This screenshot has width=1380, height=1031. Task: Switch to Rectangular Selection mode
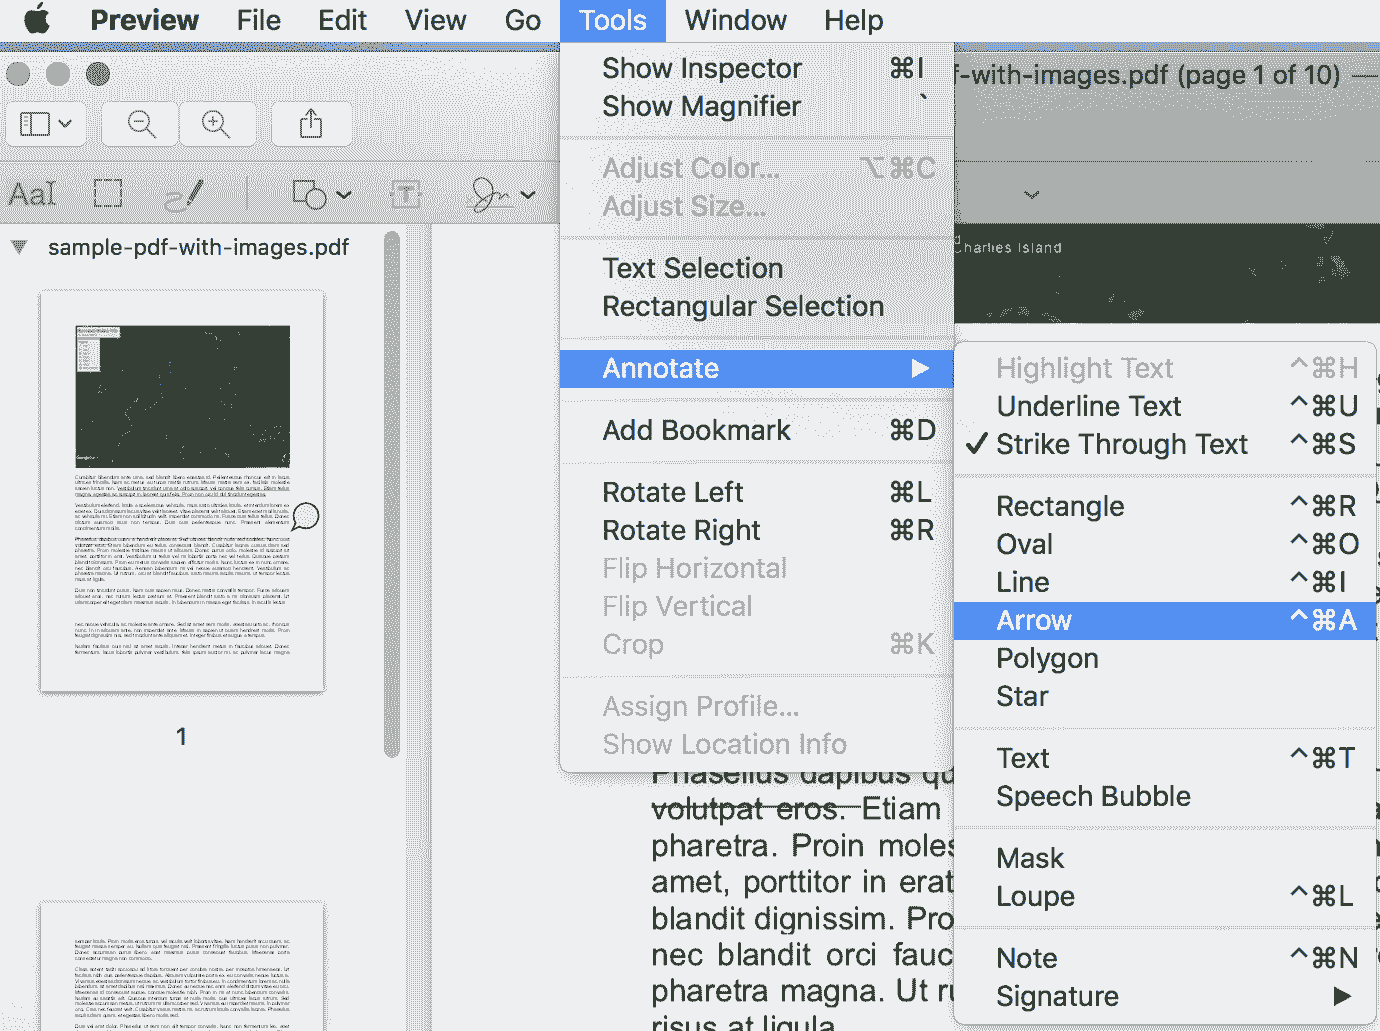click(742, 306)
